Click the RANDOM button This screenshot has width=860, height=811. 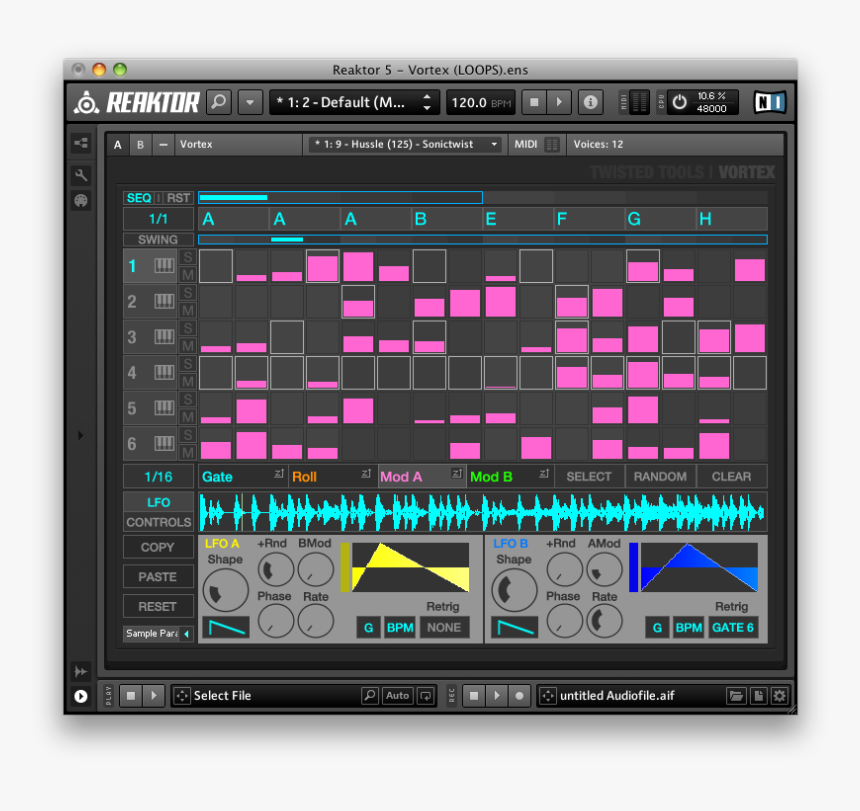point(660,477)
